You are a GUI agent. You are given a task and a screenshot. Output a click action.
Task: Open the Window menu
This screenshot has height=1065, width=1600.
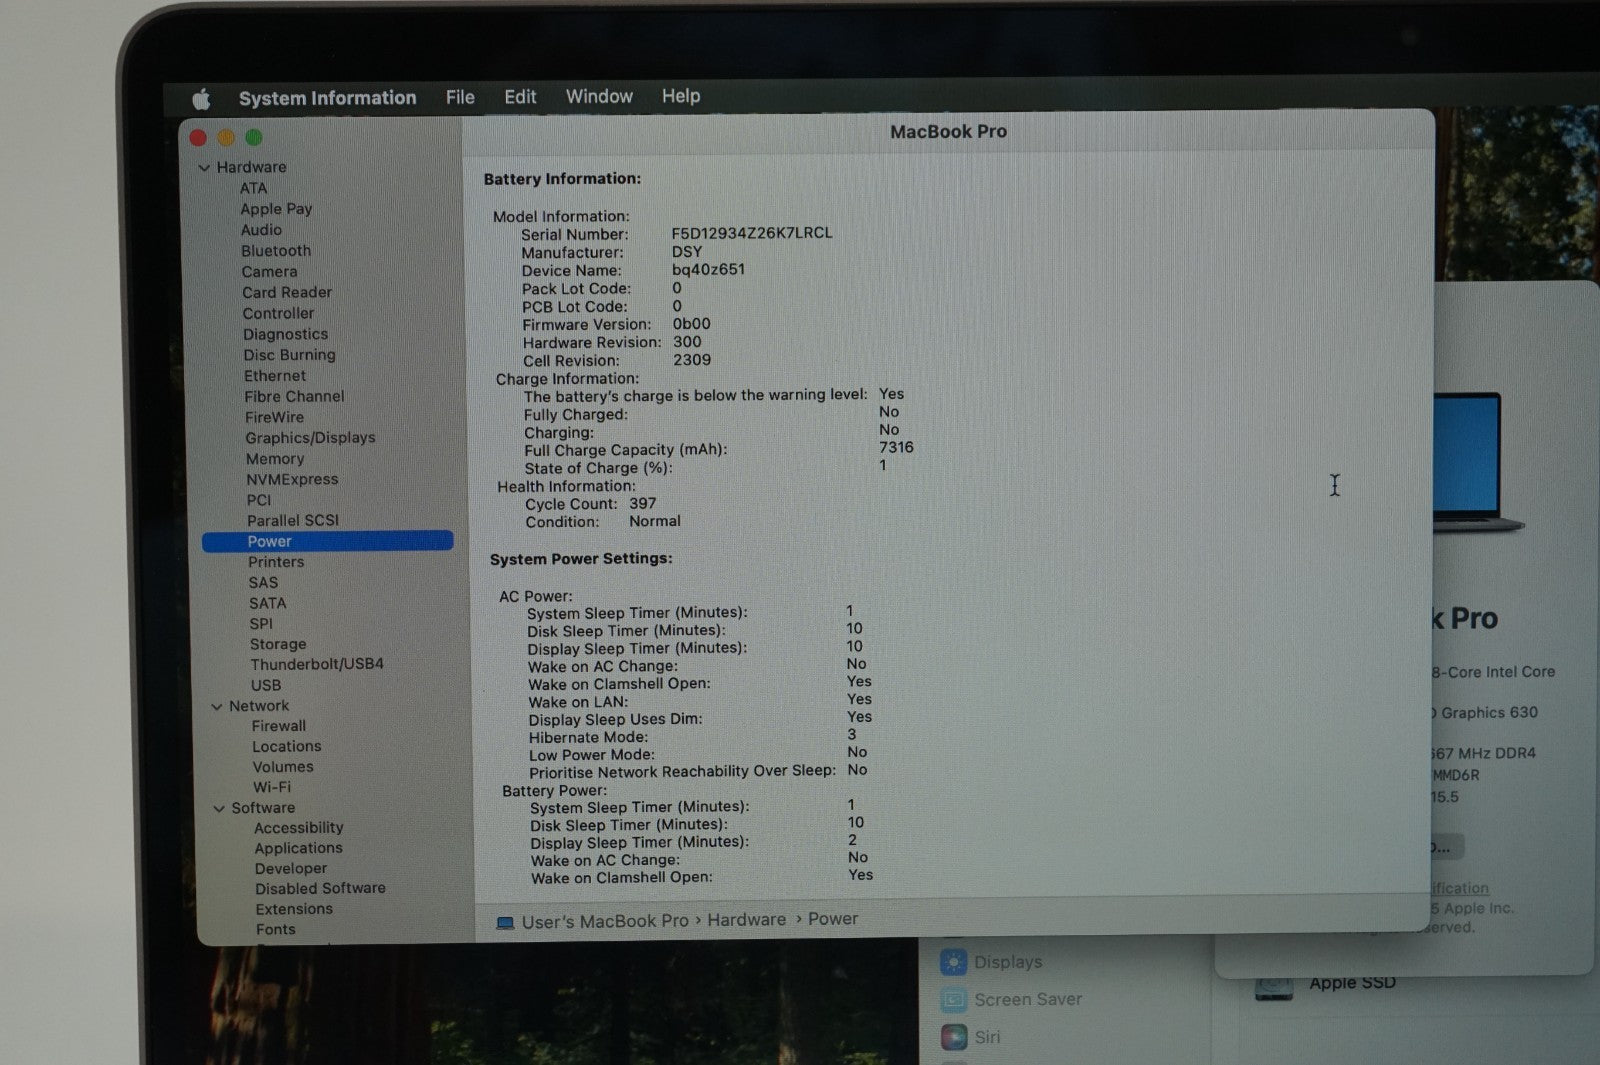click(599, 96)
